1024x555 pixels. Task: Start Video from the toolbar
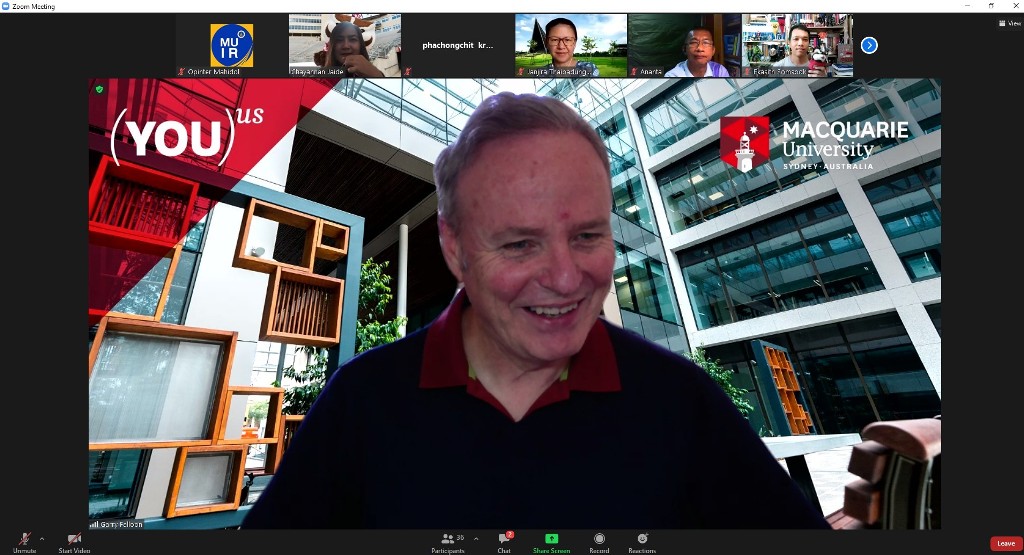click(x=74, y=540)
